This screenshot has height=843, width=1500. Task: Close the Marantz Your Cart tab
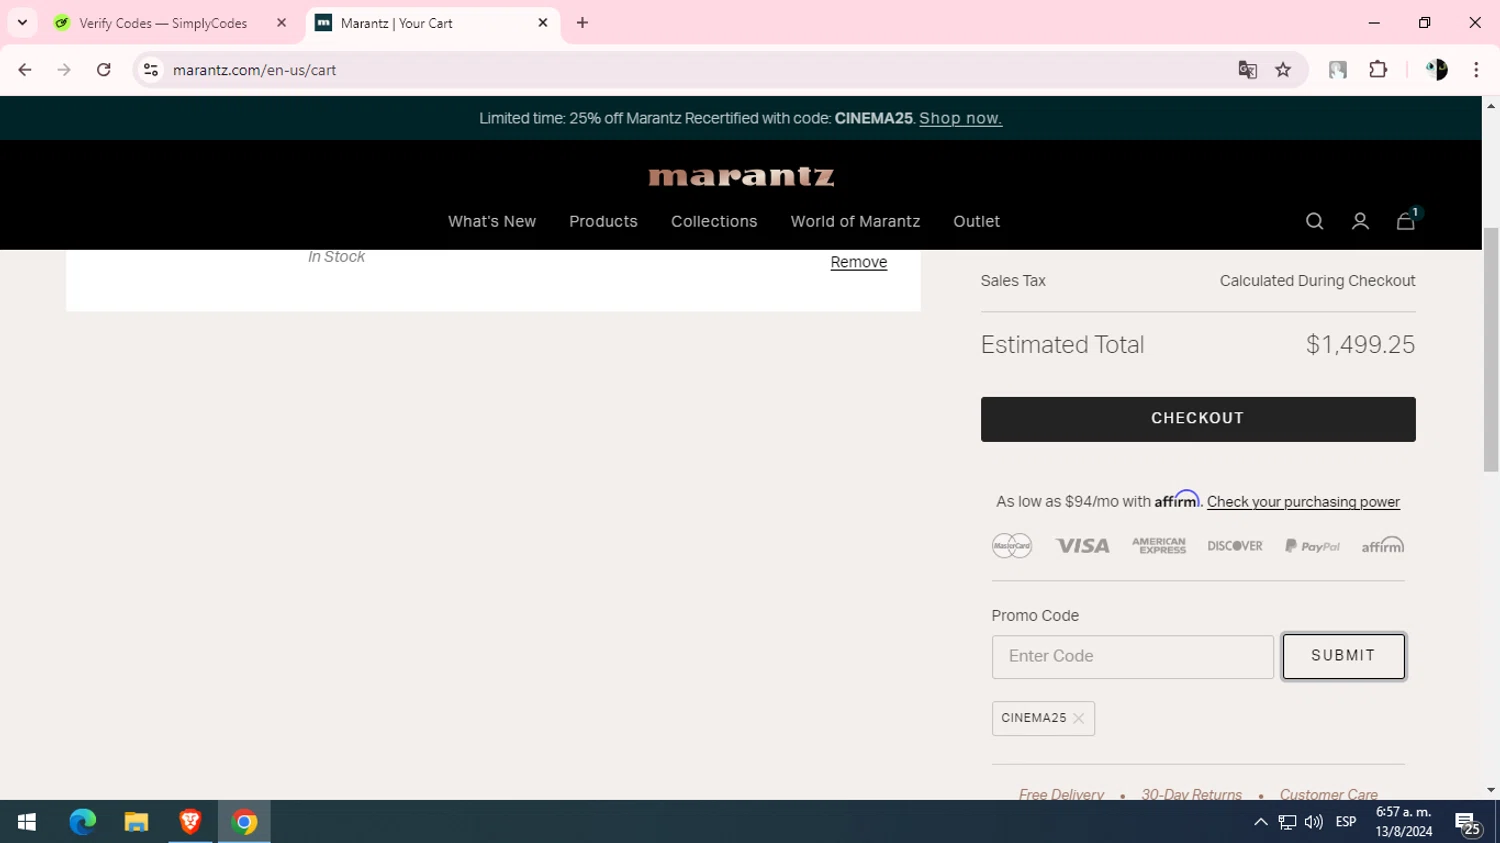[543, 23]
